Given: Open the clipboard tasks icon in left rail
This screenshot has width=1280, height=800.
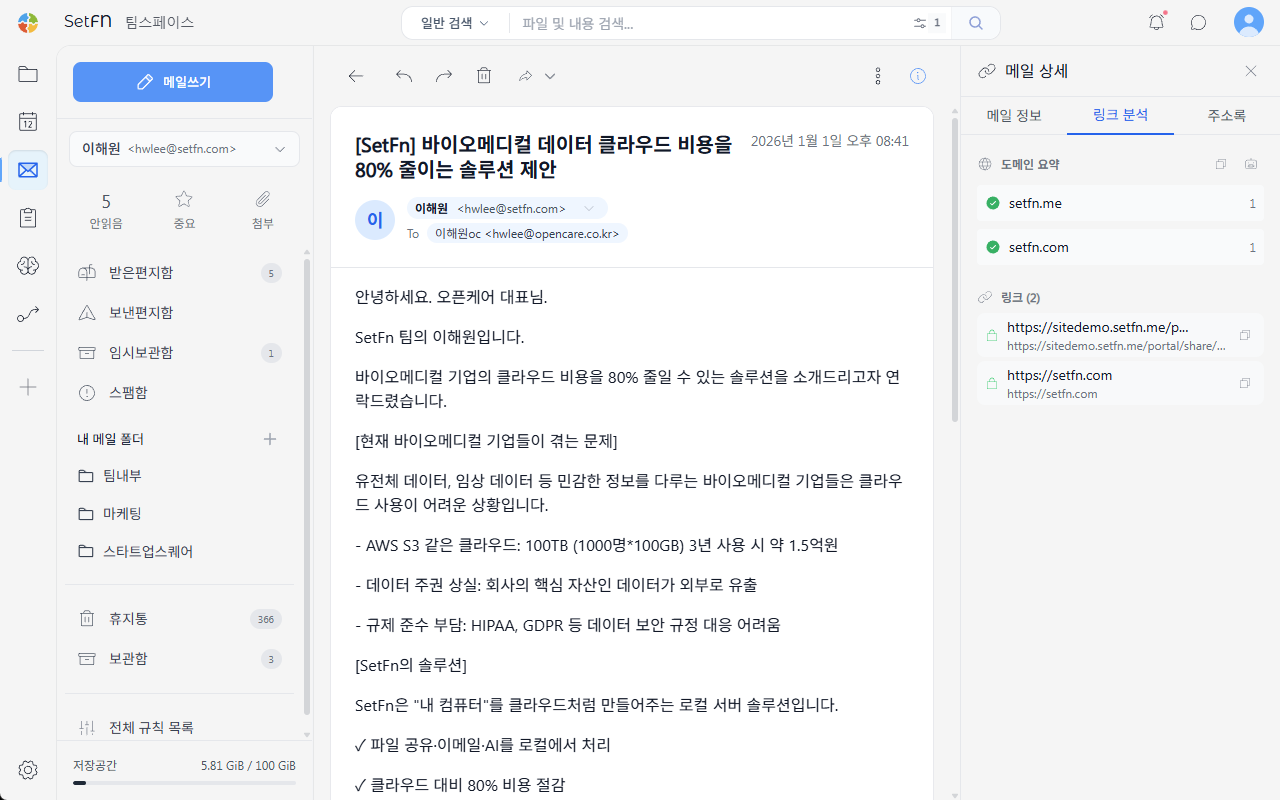Looking at the screenshot, I should pyautogui.click(x=28, y=218).
